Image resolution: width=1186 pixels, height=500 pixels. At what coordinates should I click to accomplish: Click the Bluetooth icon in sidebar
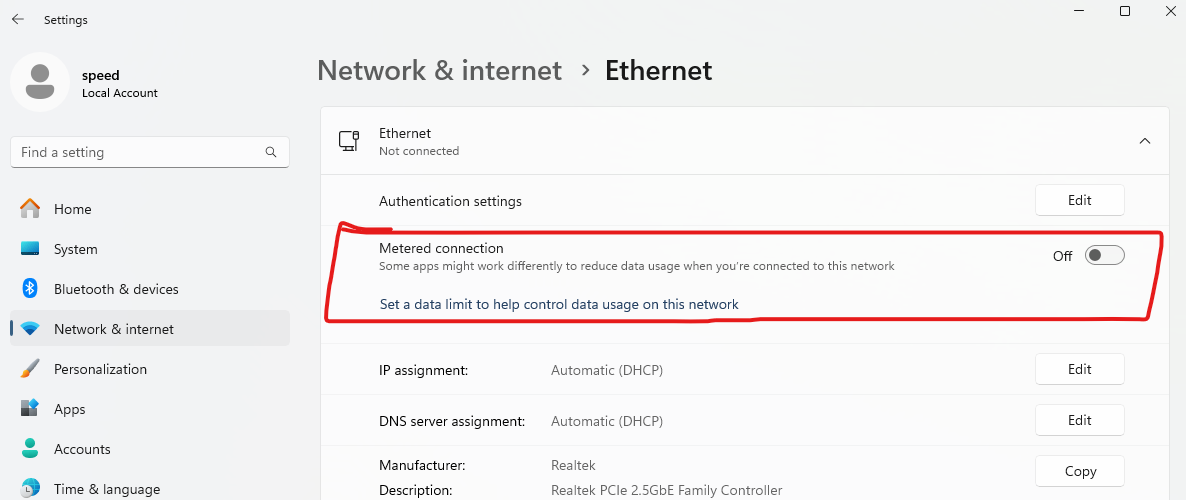click(30, 289)
